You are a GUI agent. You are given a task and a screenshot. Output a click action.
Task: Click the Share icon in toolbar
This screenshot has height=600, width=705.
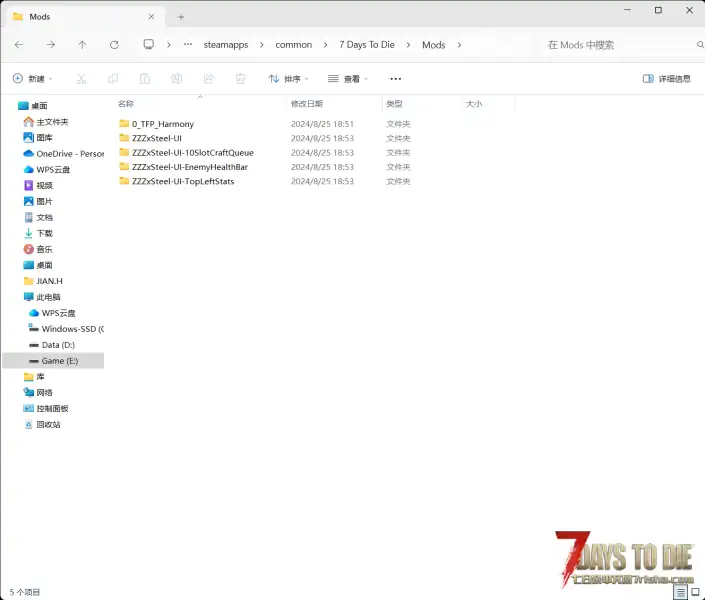point(209,79)
